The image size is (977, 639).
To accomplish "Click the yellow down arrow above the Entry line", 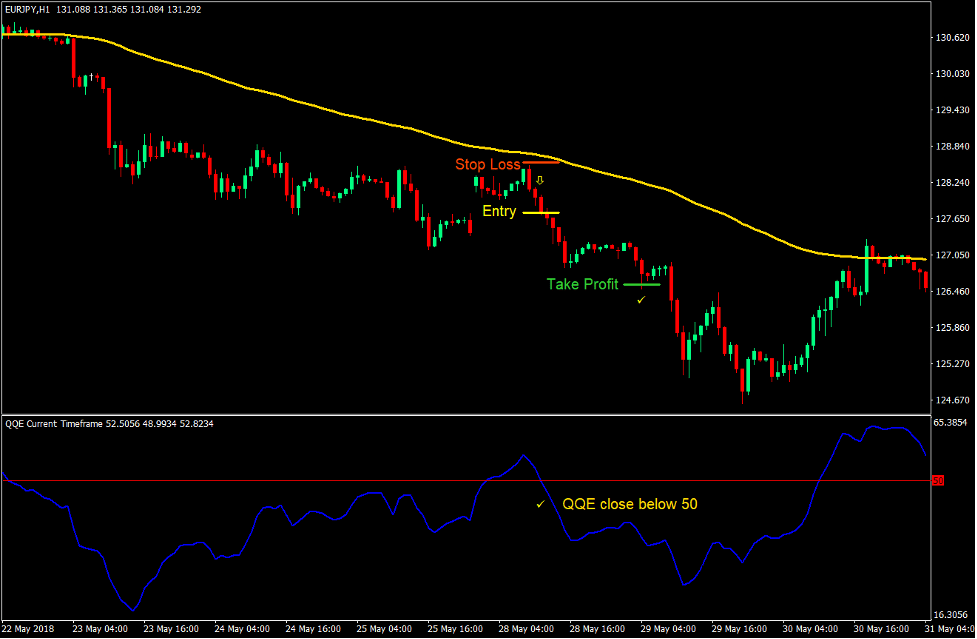I will coord(538,179).
